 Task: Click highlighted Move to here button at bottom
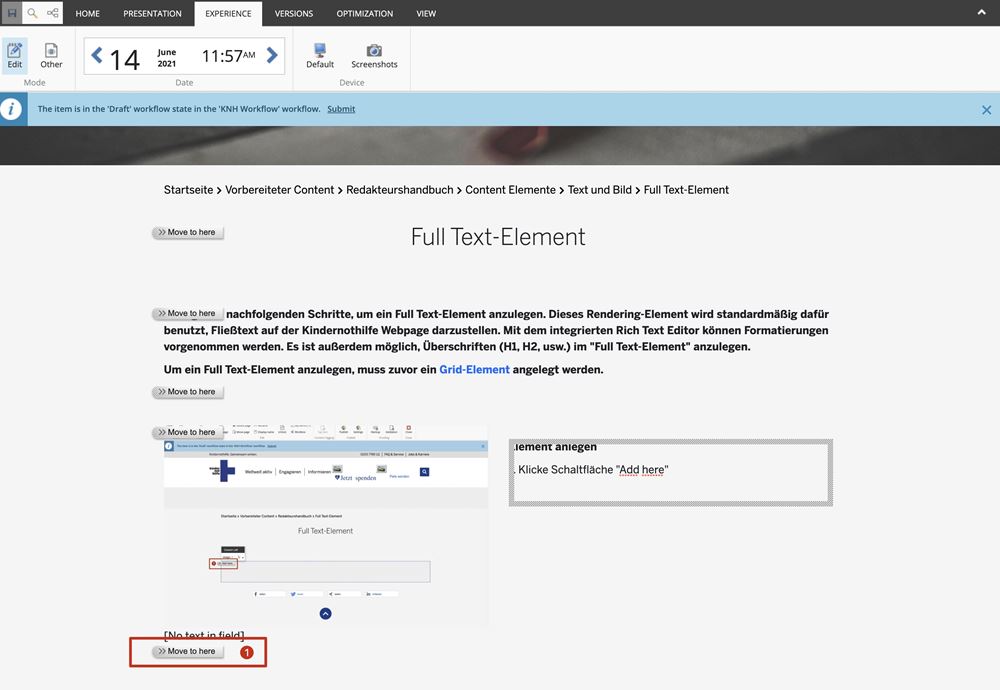click(188, 651)
